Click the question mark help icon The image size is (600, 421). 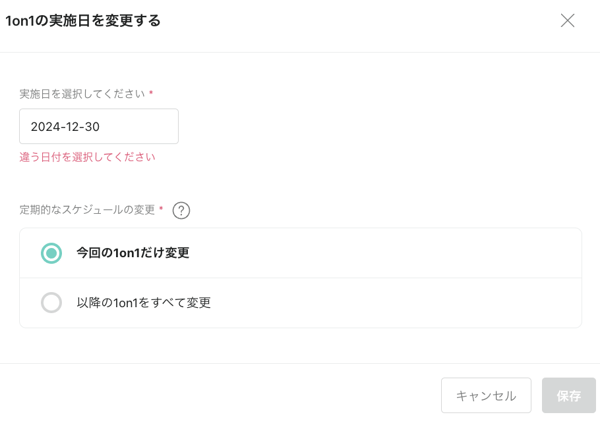181,210
